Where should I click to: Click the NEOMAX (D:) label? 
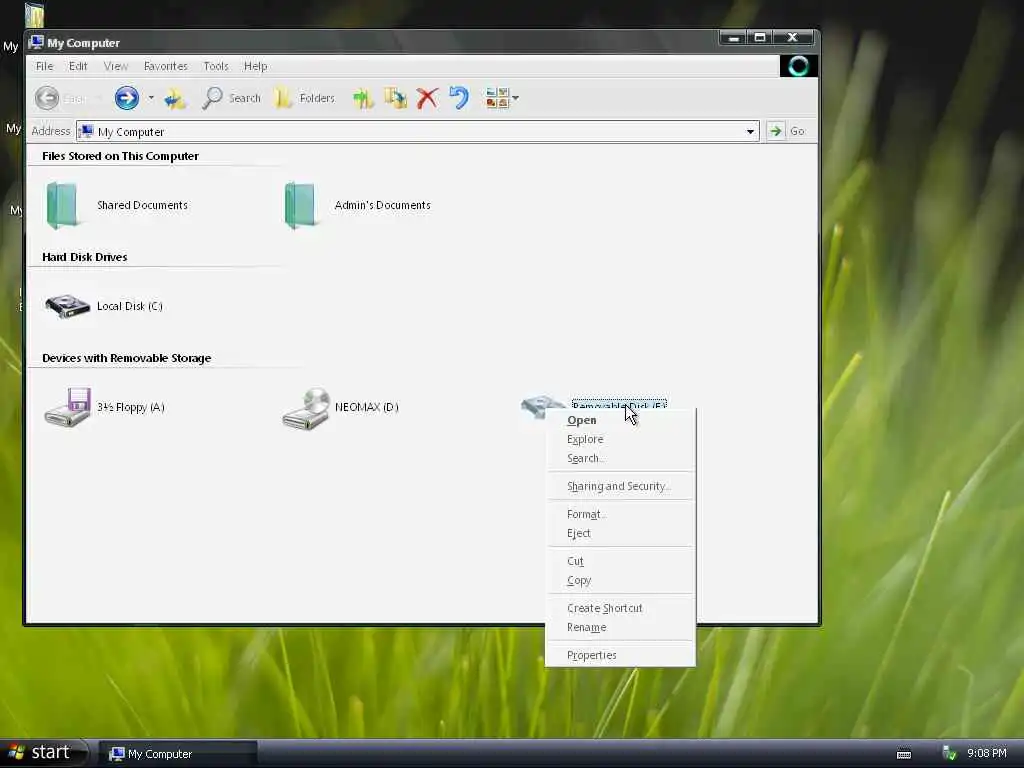pos(367,407)
